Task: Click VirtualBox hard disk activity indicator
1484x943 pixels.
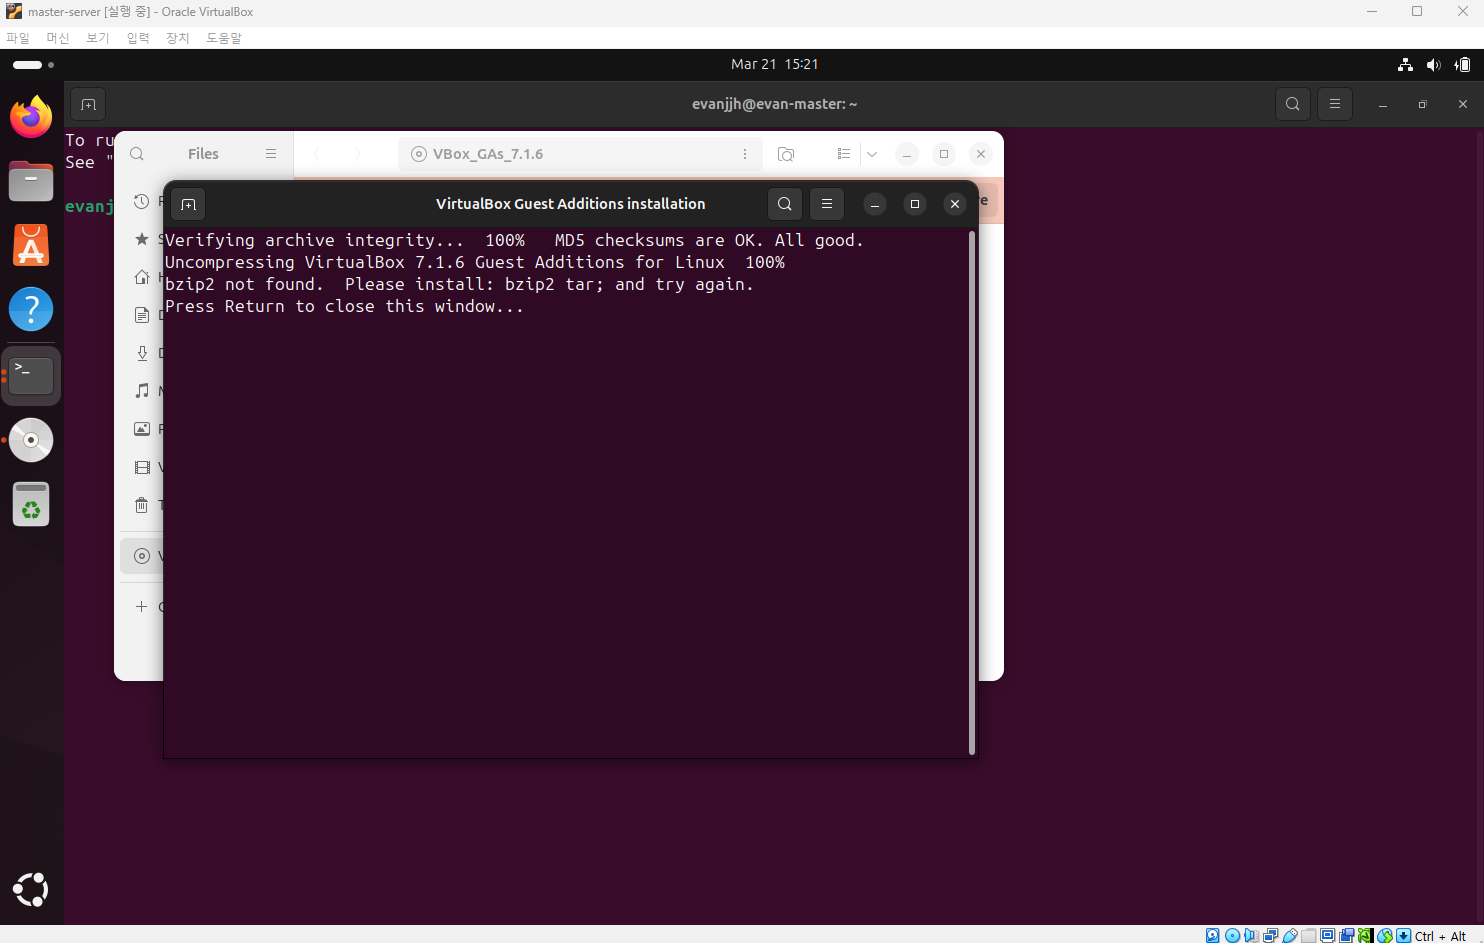Action: [x=1213, y=936]
